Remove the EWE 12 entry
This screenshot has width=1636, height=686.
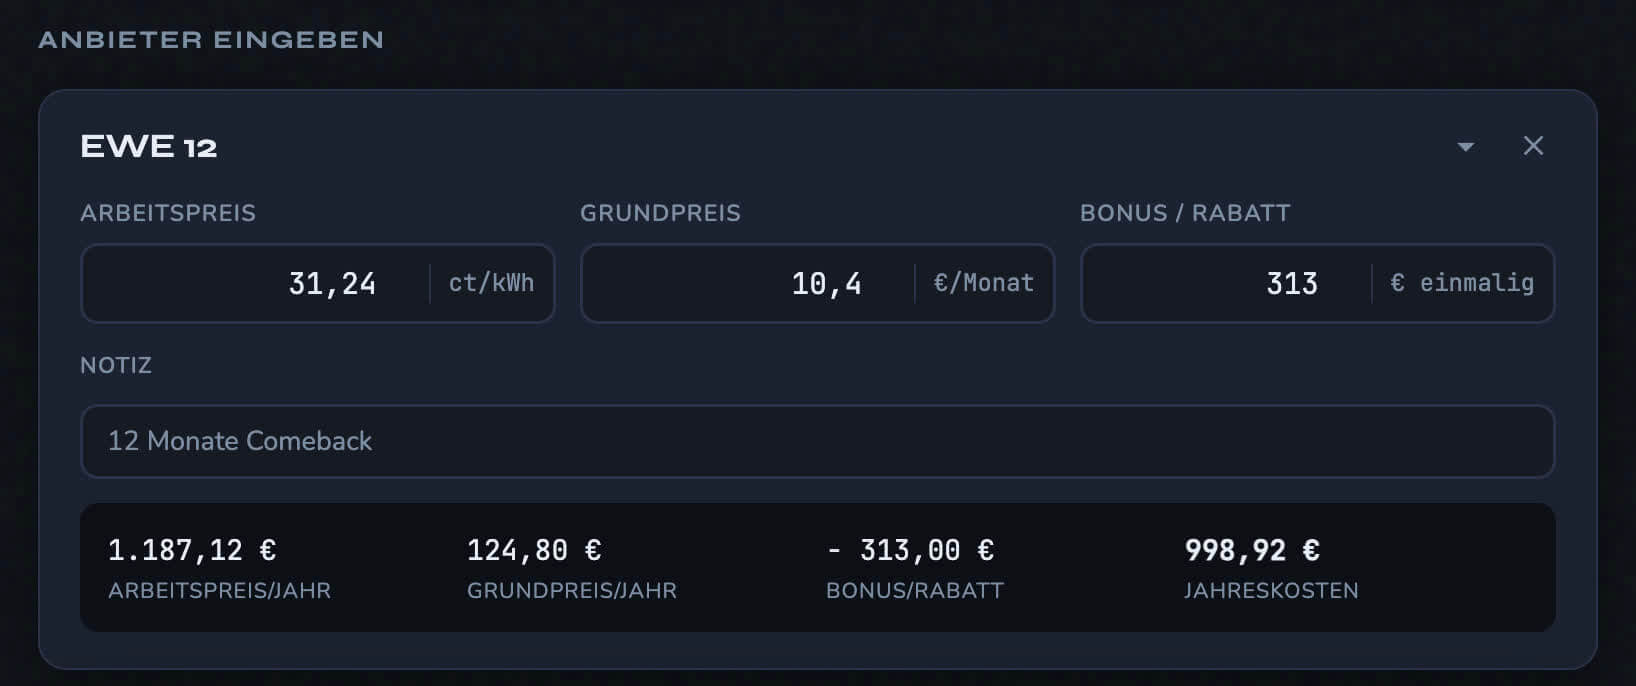pos(1533,146)
